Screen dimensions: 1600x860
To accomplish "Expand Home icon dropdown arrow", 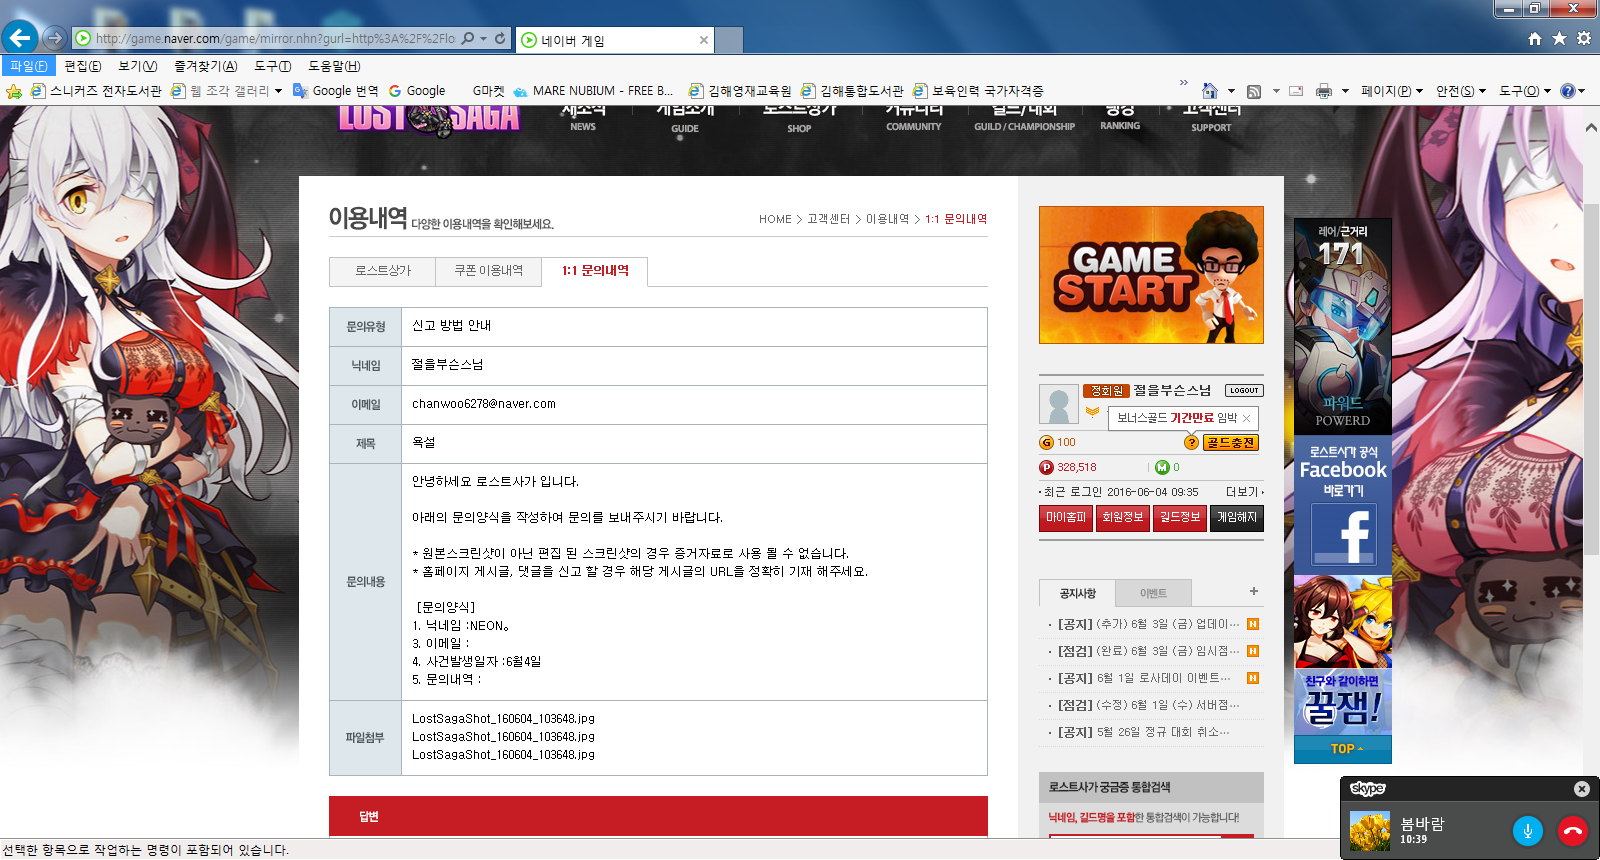I will click(1231, 91).
